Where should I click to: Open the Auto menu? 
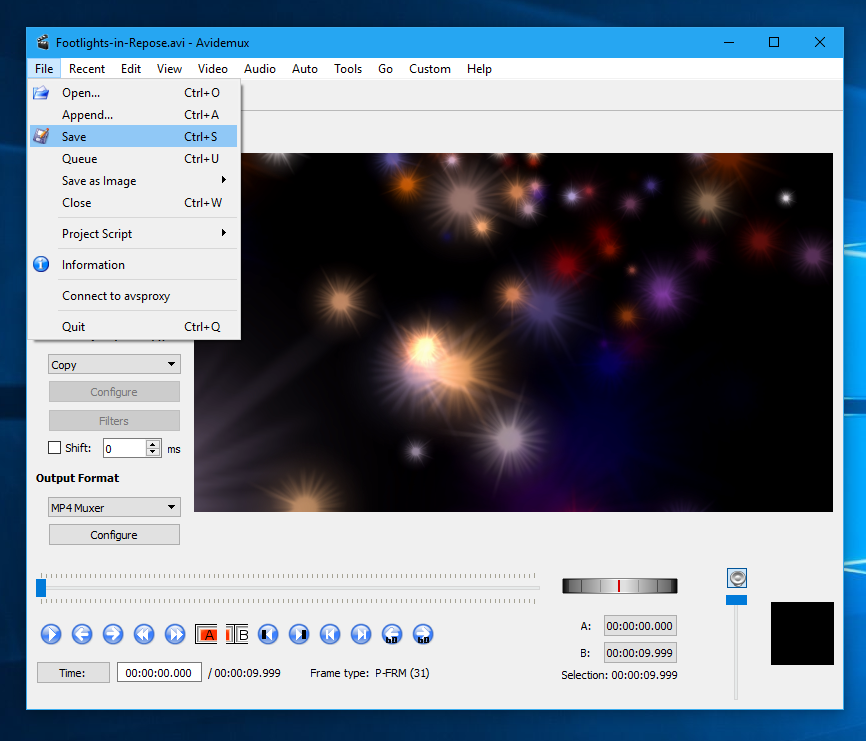[x=305, y=68]
